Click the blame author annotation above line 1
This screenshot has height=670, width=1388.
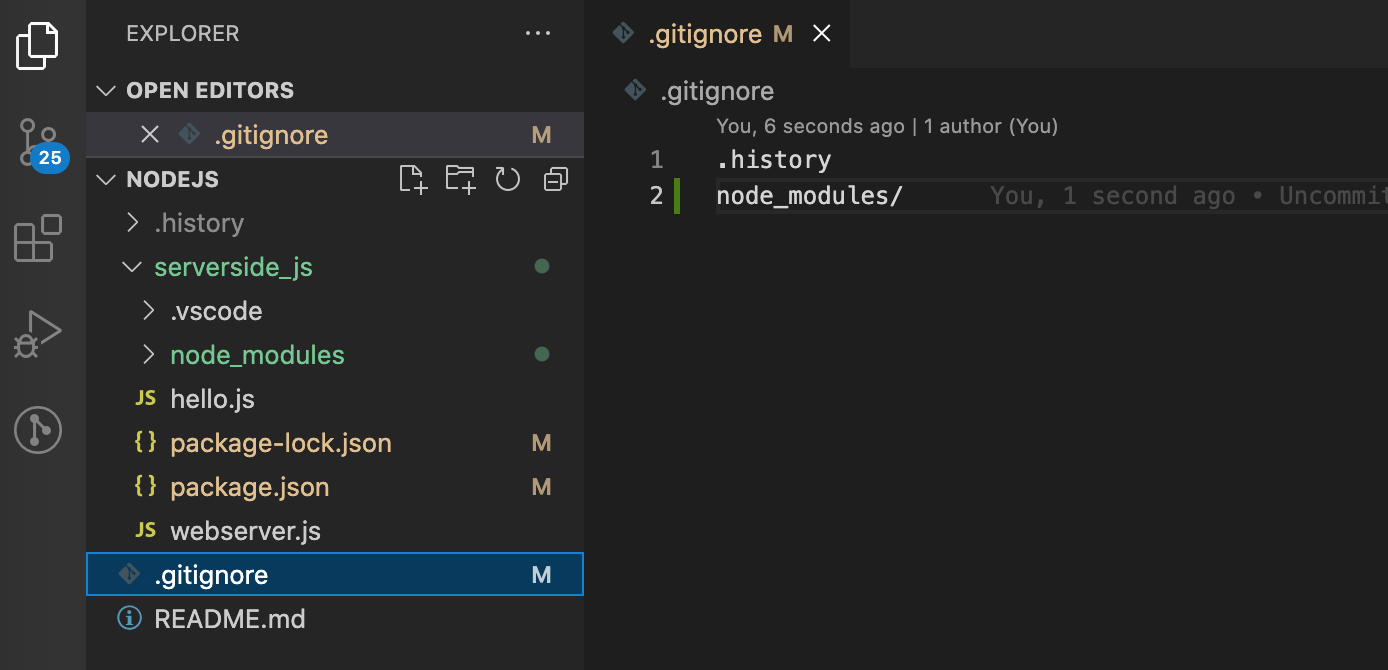886,126
